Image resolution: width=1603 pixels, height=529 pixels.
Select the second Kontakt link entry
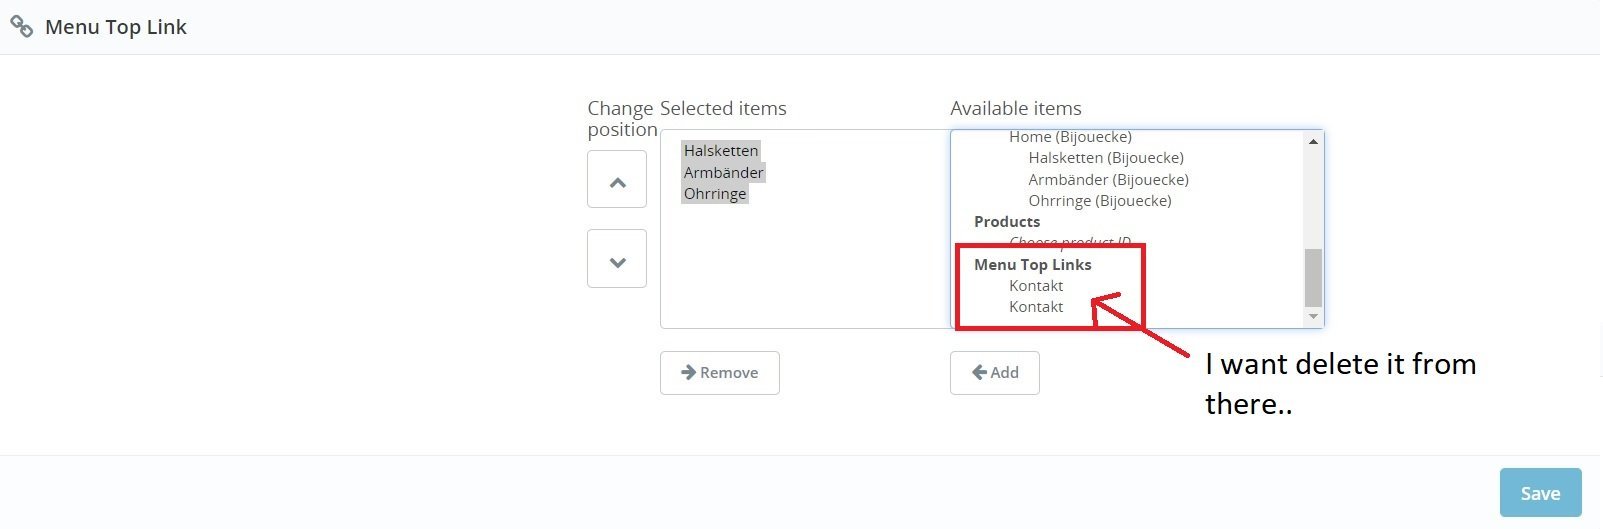pyautogui.click(x=1036, y=307)
